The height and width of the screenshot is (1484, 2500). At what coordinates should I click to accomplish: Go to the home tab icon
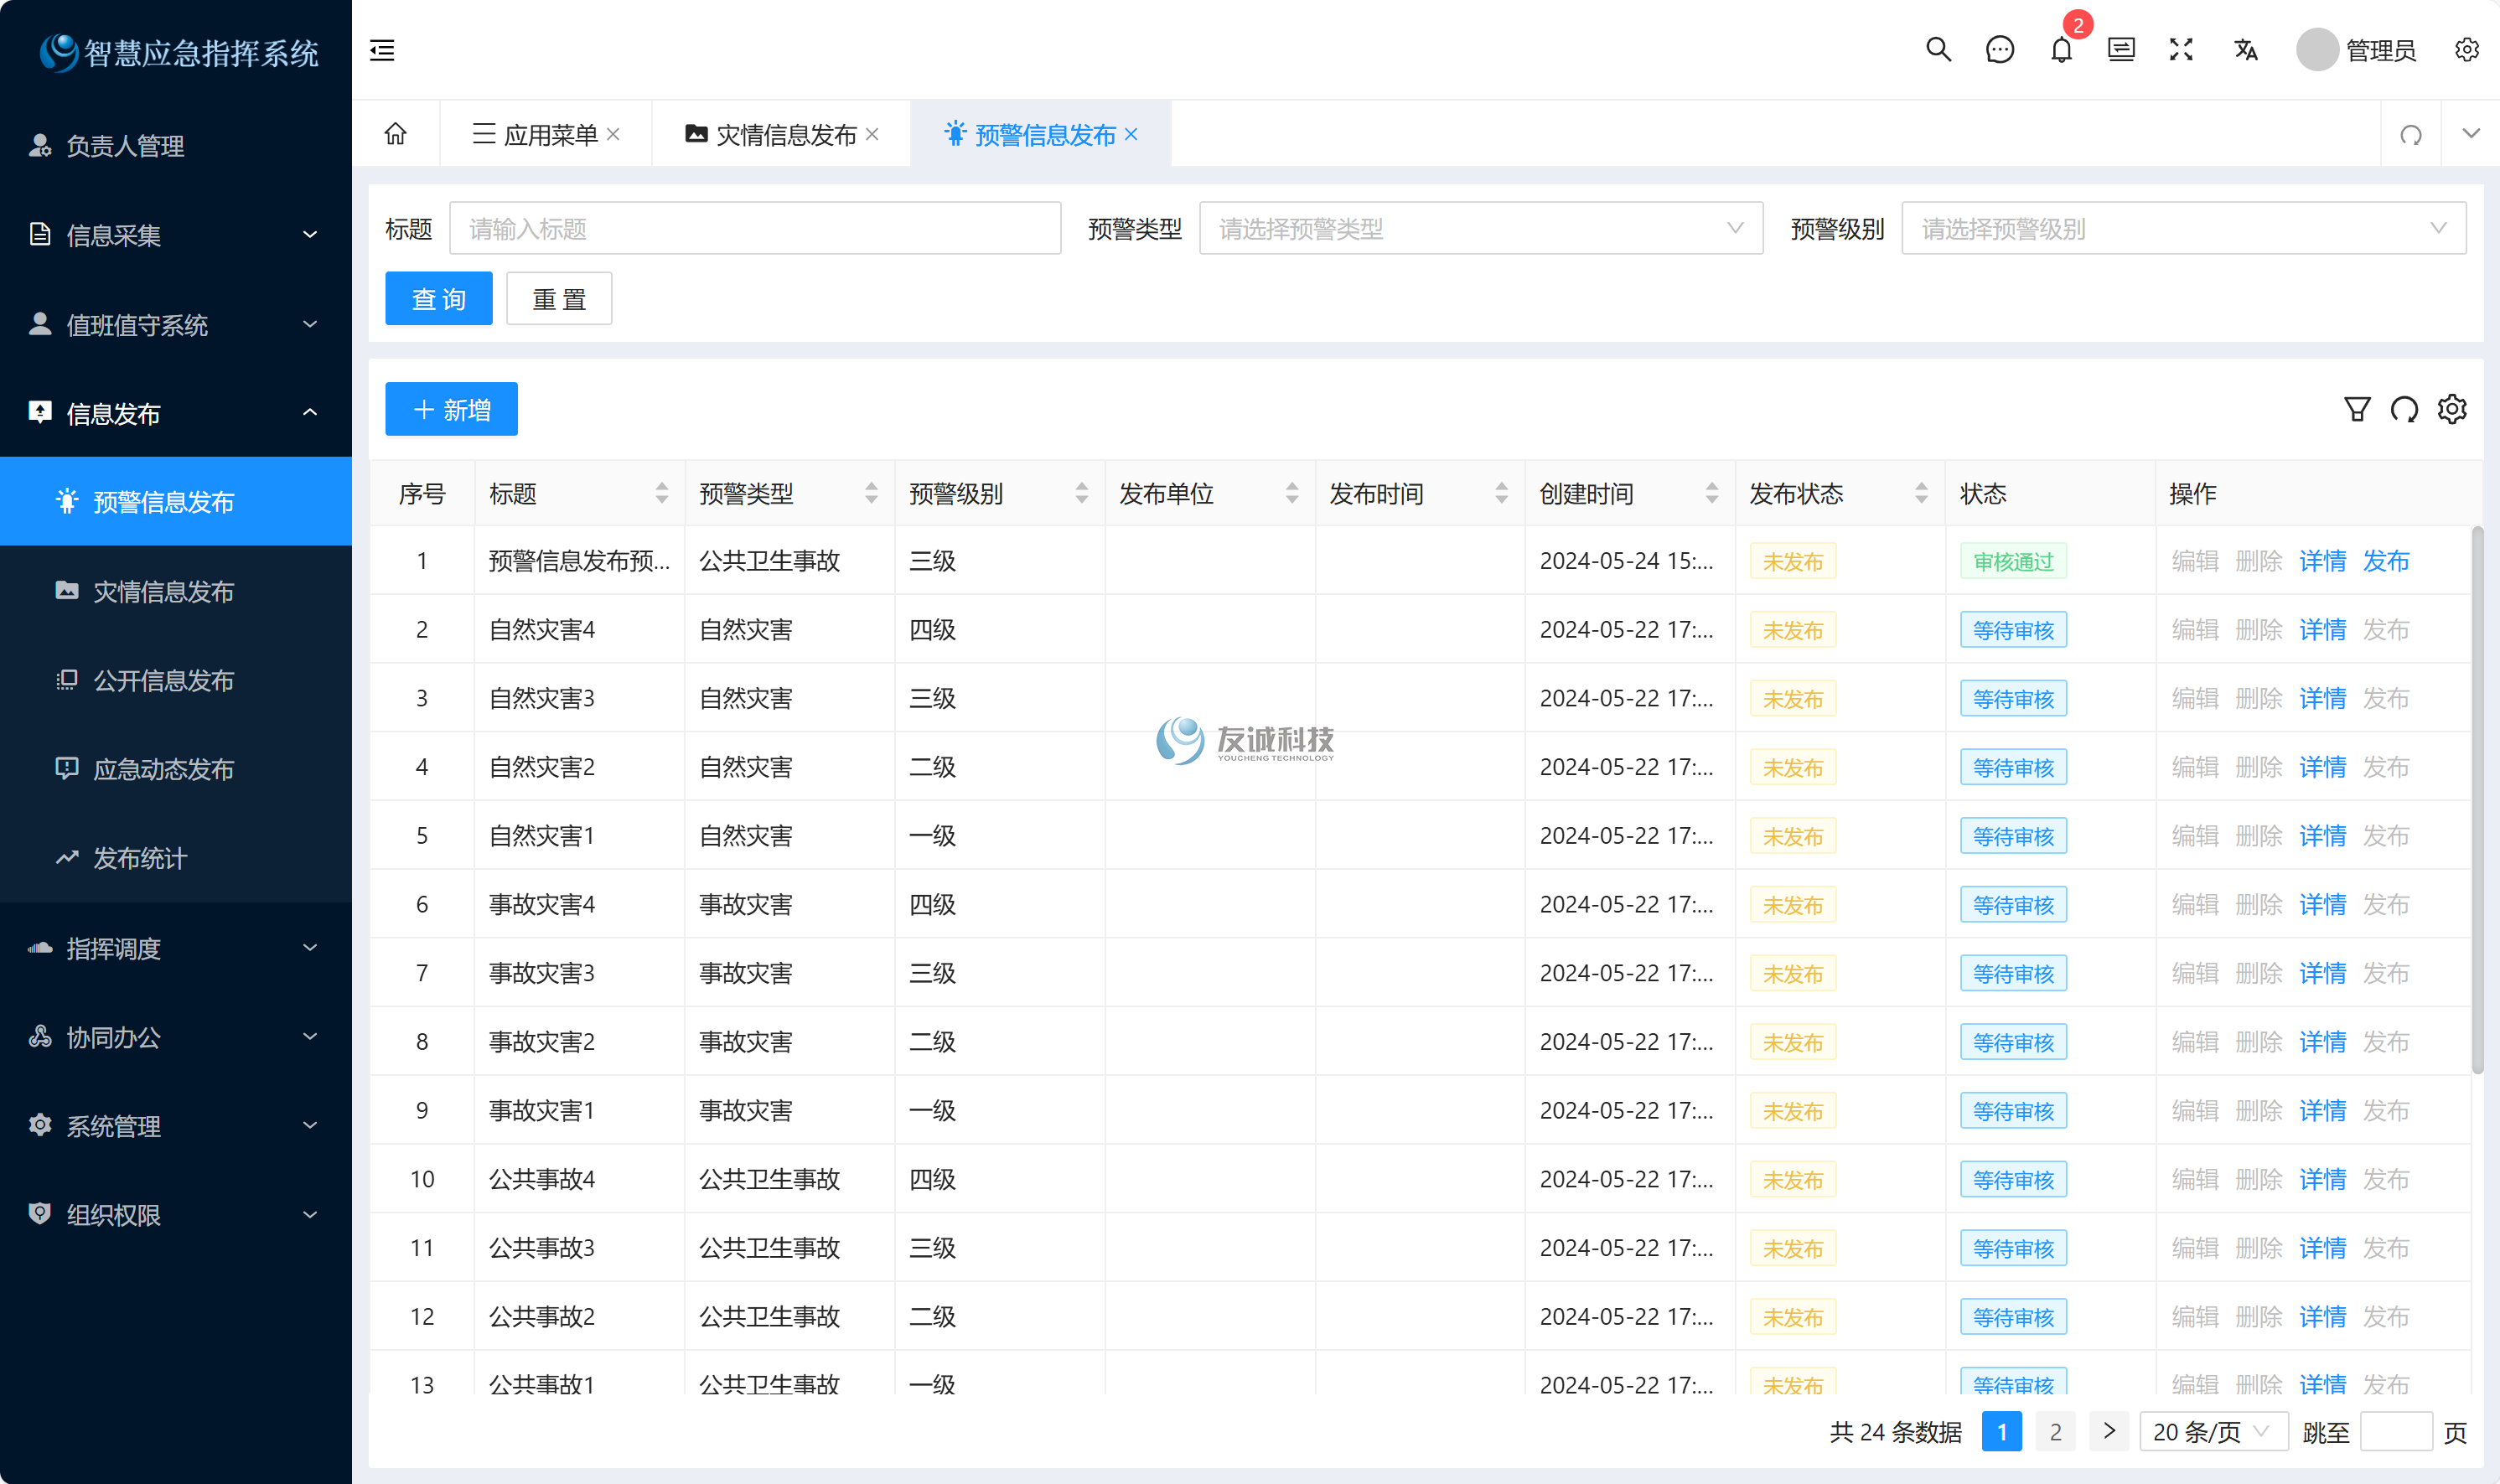point(396,134)
